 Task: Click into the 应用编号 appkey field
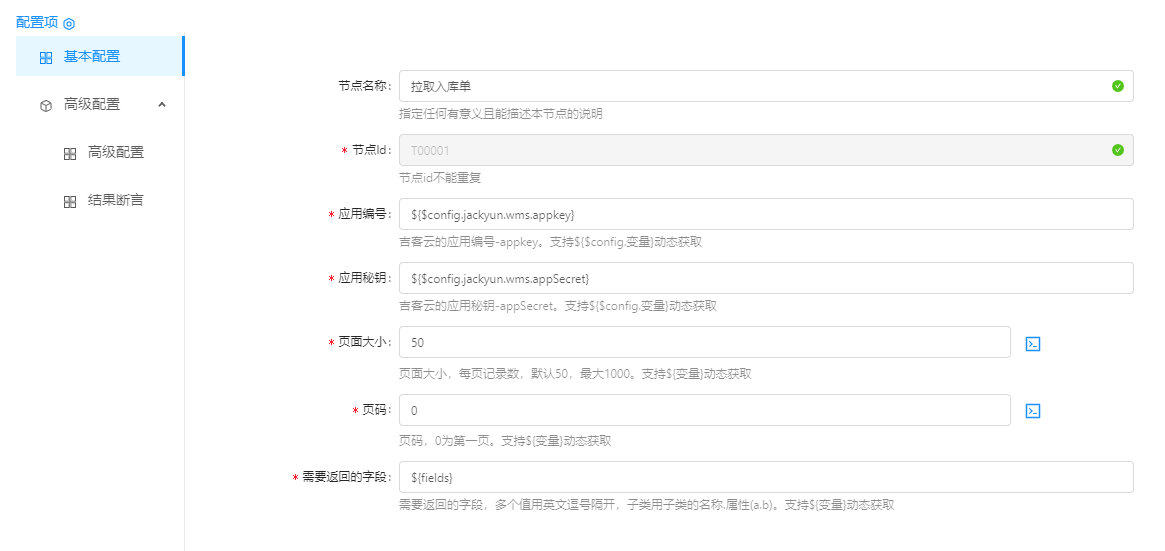[765, 214]
